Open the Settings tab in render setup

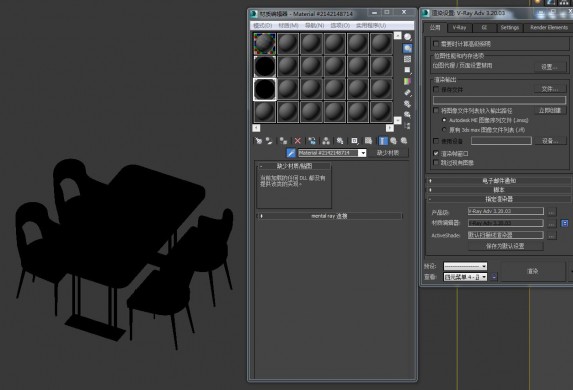(x=509, y=27)
